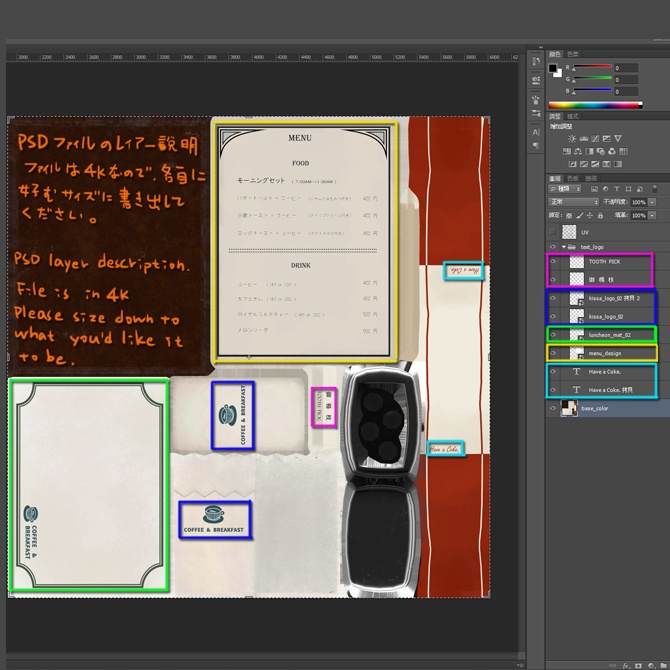
Task: Show the UV layer
Action: 552,231
